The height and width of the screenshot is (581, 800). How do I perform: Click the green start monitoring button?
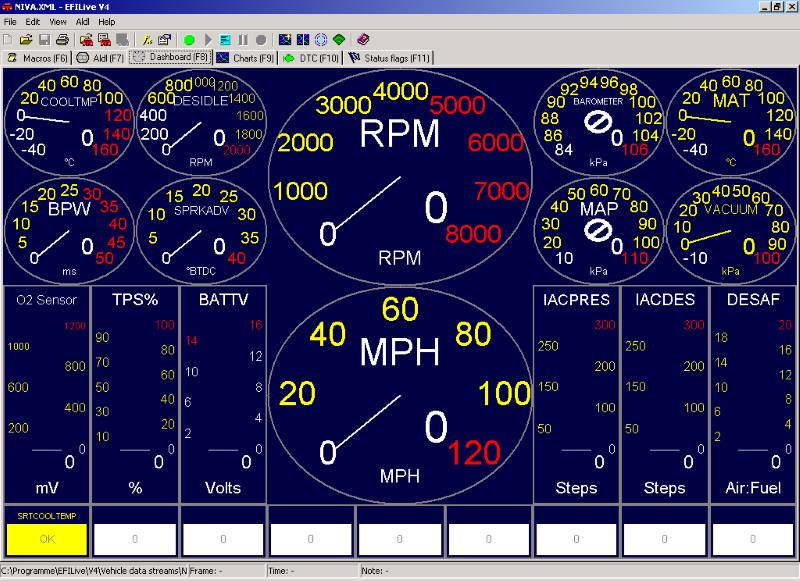[x=189, y=40]
